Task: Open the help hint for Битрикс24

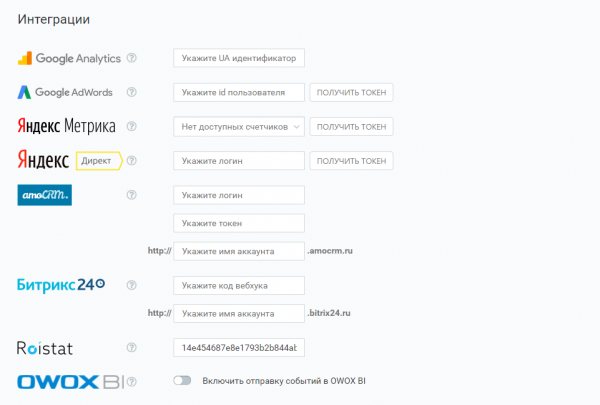Action: pos(132,285)
